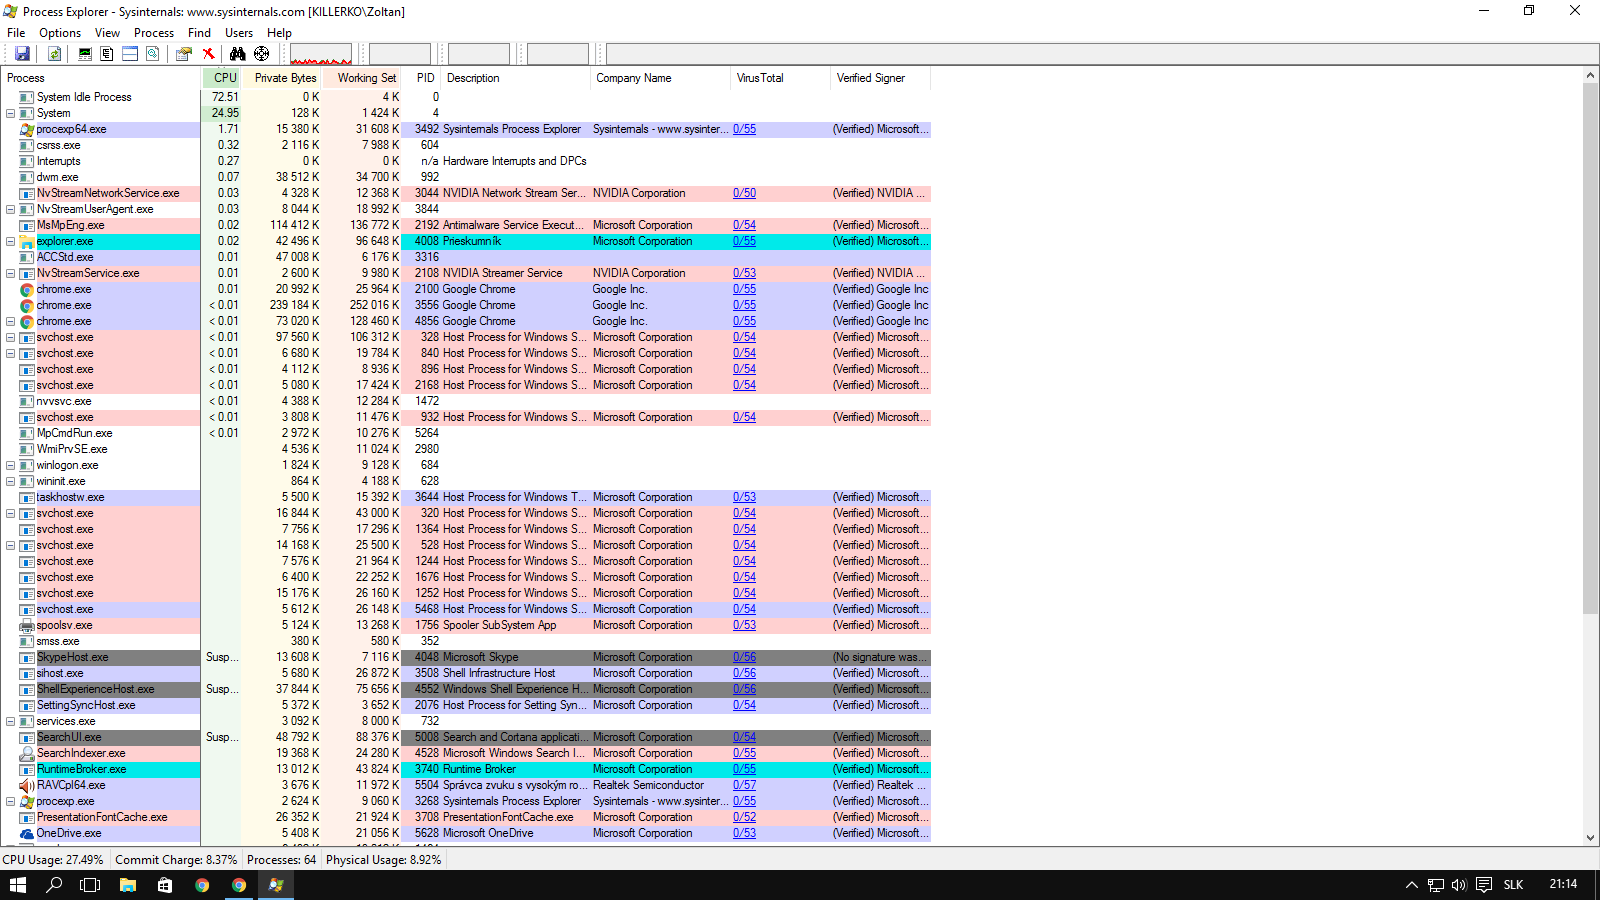
Task: Click the explorer.exe folder icon
Action: pyautogui.click(x=27, y=241)
